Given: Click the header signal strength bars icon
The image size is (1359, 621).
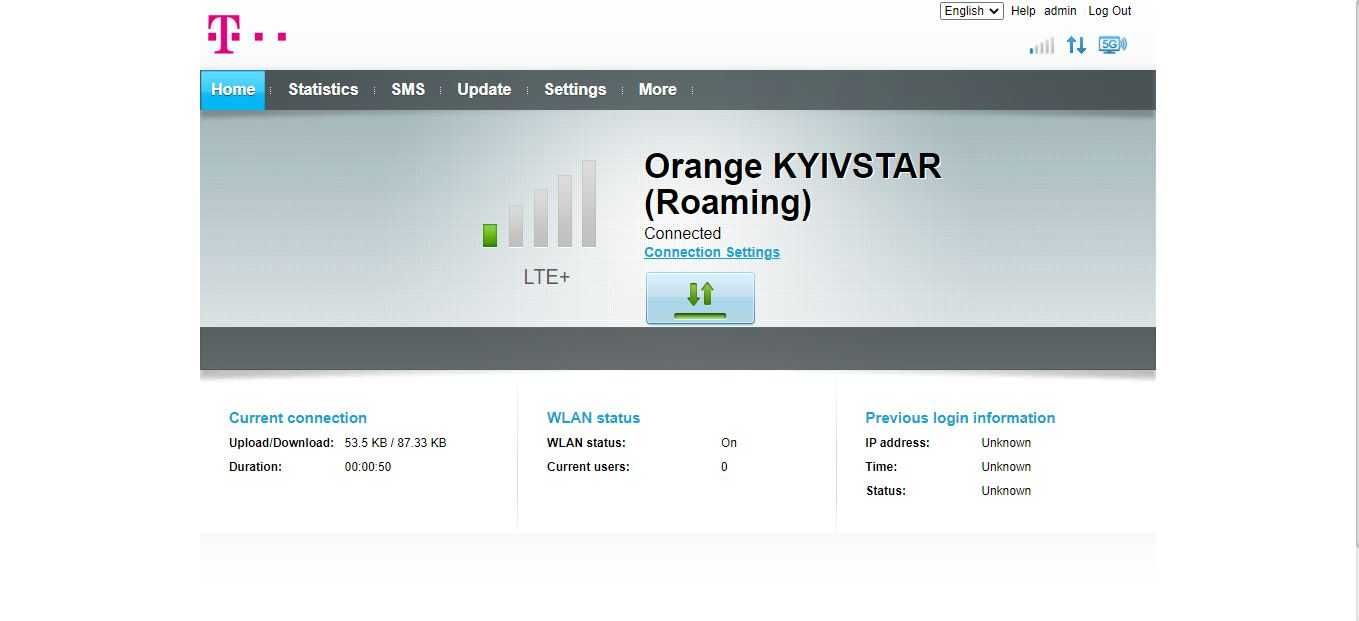Looking at the screenshot, I should click(1042, 45).
